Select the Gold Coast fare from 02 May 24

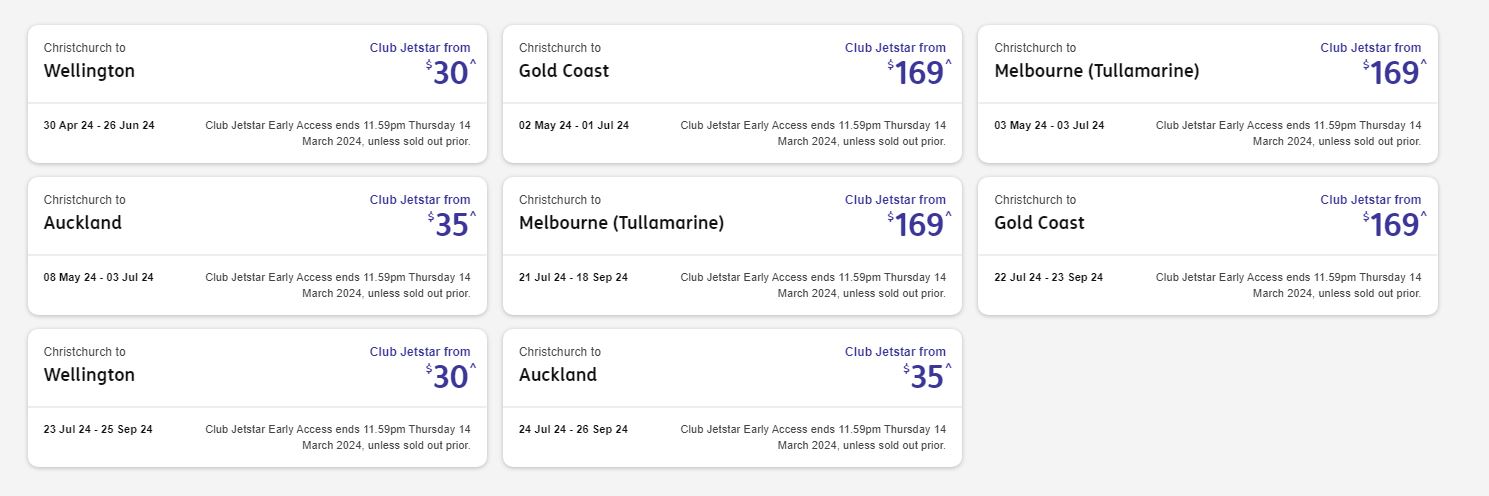pos(564,71)
